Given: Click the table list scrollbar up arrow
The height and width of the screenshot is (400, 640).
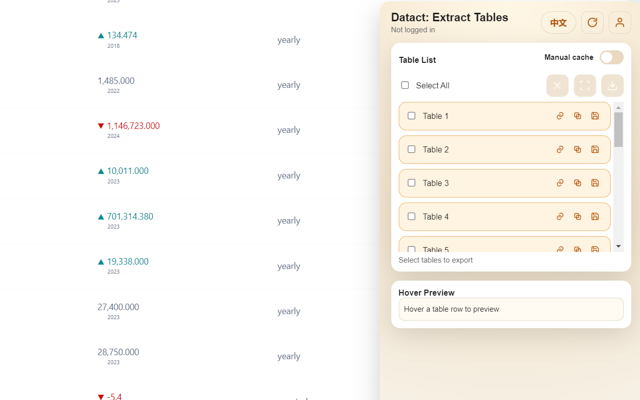Looking at the screenshot, I should click(x=618, y=107).
